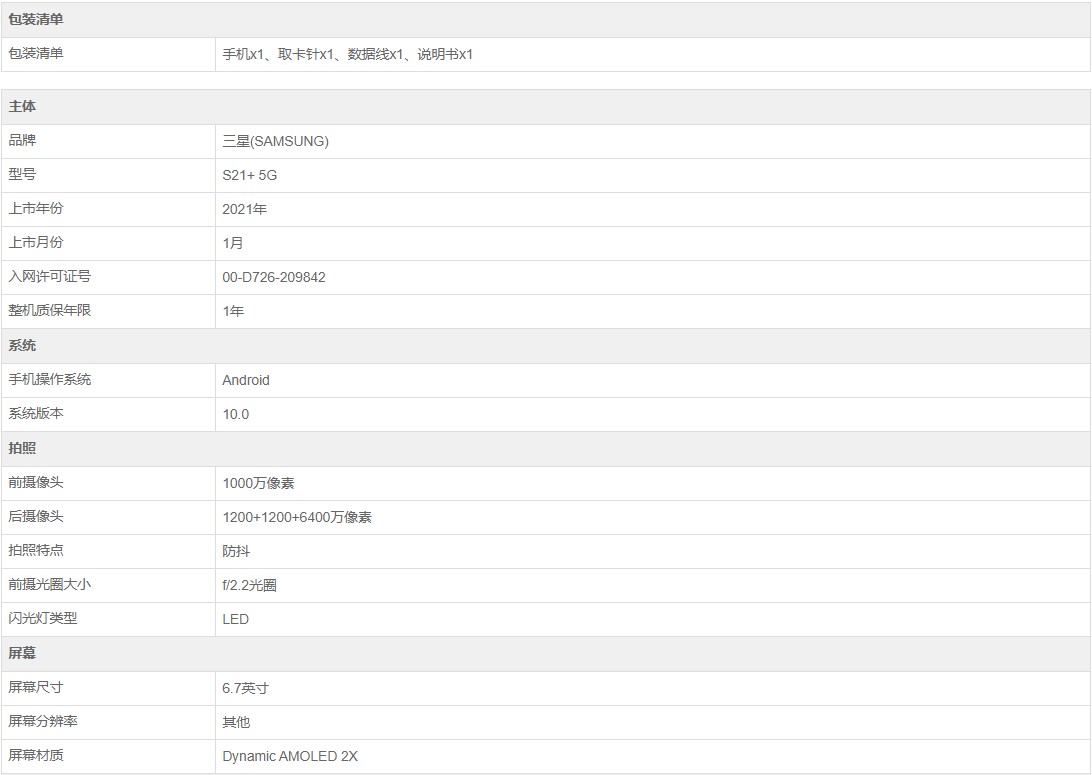Select the front camera value 1000万像素

tap(258, 483)
